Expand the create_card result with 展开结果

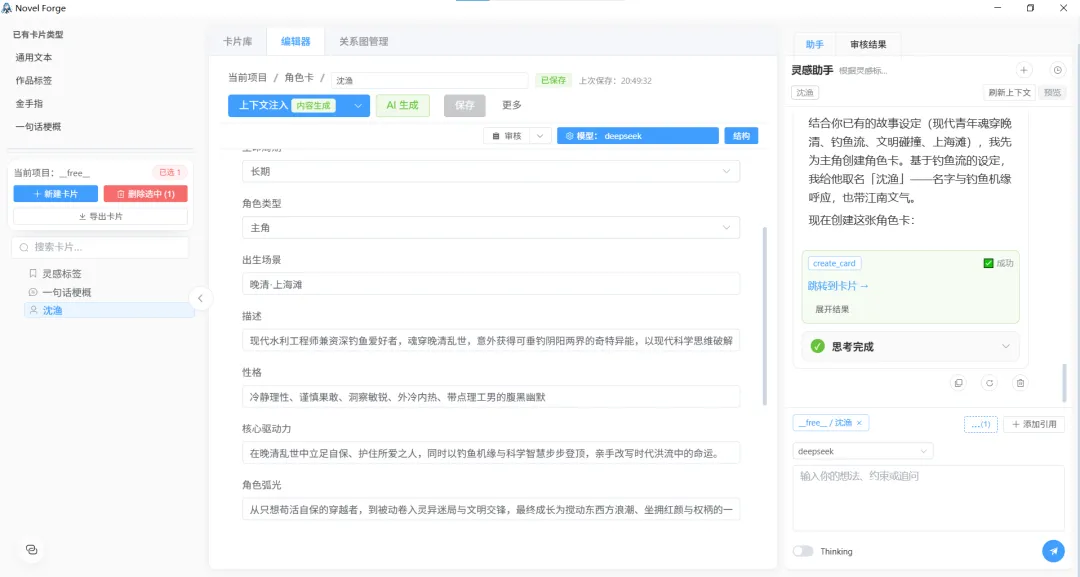pyautogui.click(x=832, y=309)
